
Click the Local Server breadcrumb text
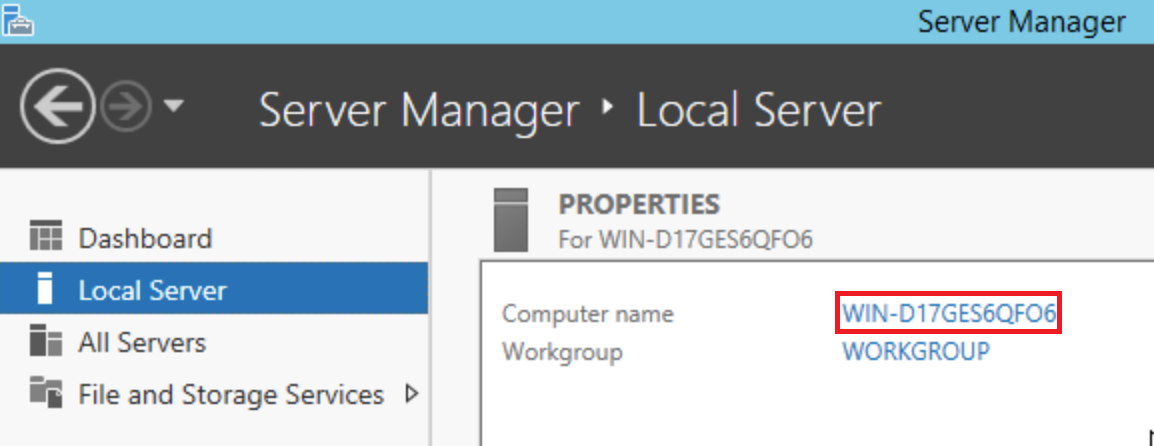click(x=759, y=109)
